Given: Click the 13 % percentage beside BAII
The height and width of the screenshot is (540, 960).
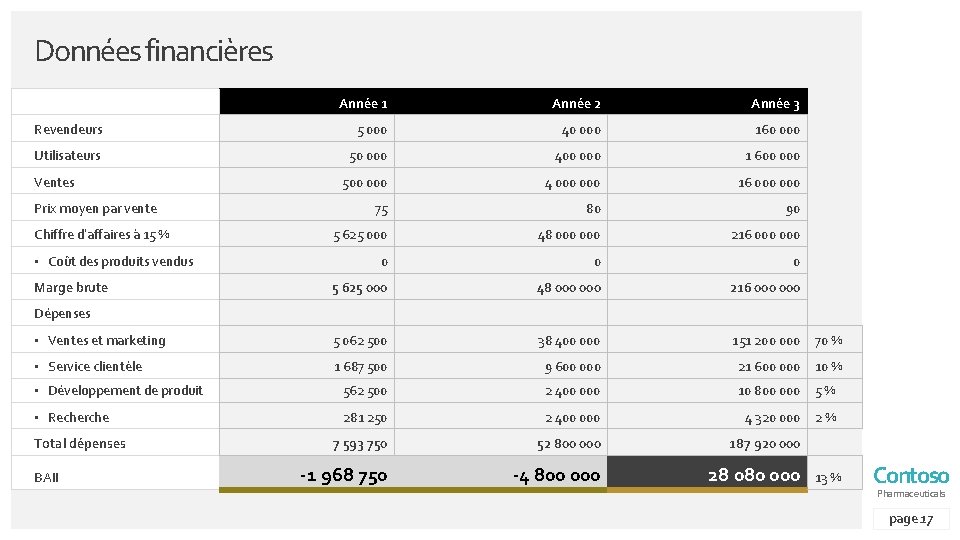Looking at the screenshot, I should (828, 478).
